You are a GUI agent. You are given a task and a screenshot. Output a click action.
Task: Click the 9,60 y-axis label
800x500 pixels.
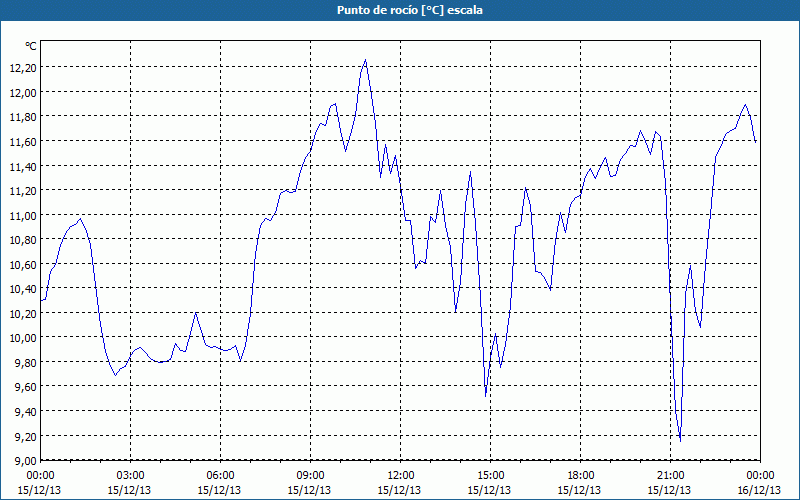(26, 386)
